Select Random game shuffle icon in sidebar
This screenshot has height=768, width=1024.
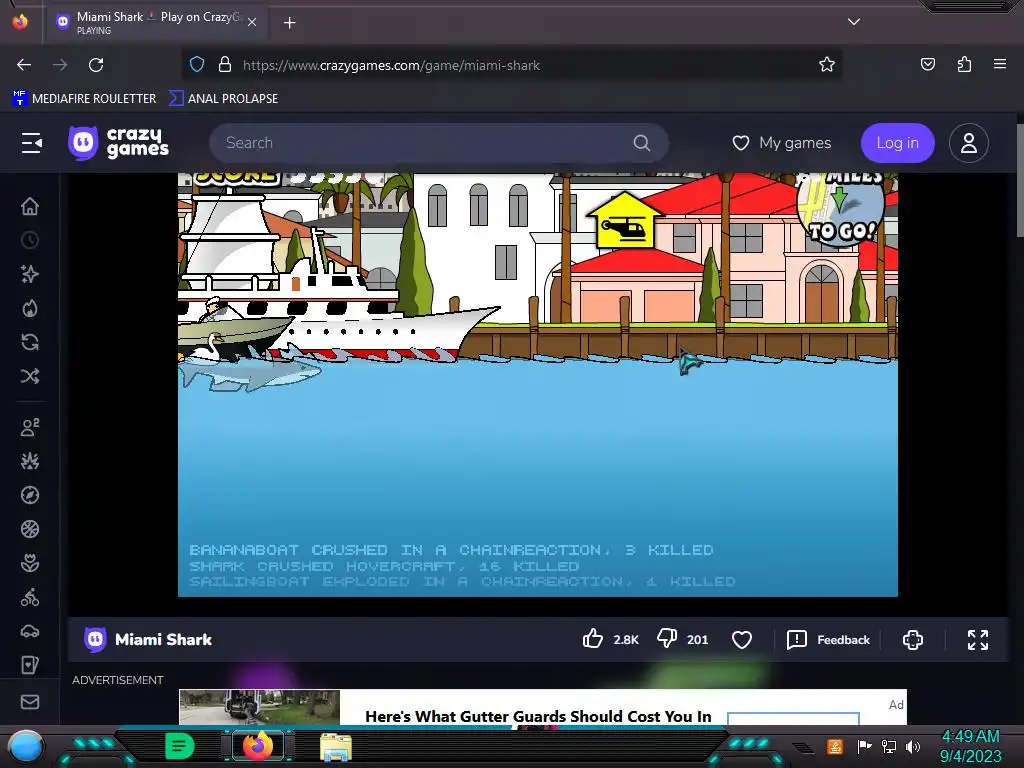click(30, 376)
